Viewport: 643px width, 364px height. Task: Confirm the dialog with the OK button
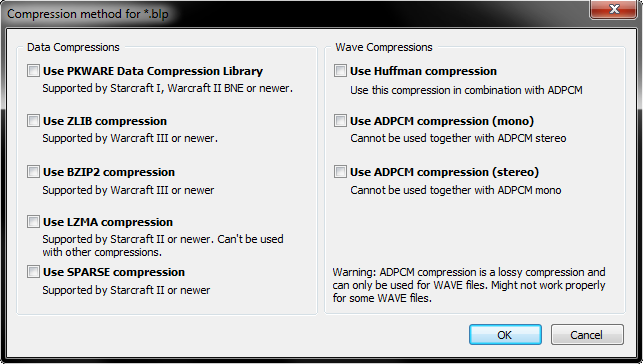tap(505, 334)
